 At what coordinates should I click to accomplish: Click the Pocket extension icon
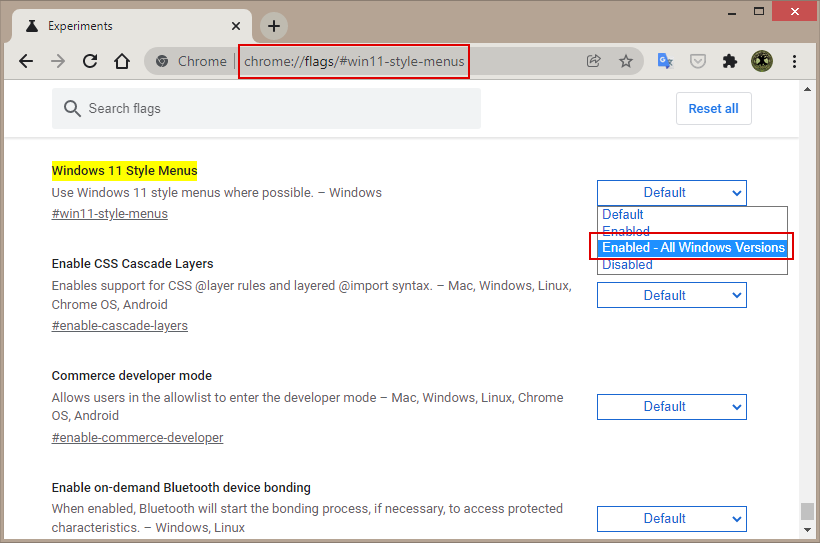point(698,61)
